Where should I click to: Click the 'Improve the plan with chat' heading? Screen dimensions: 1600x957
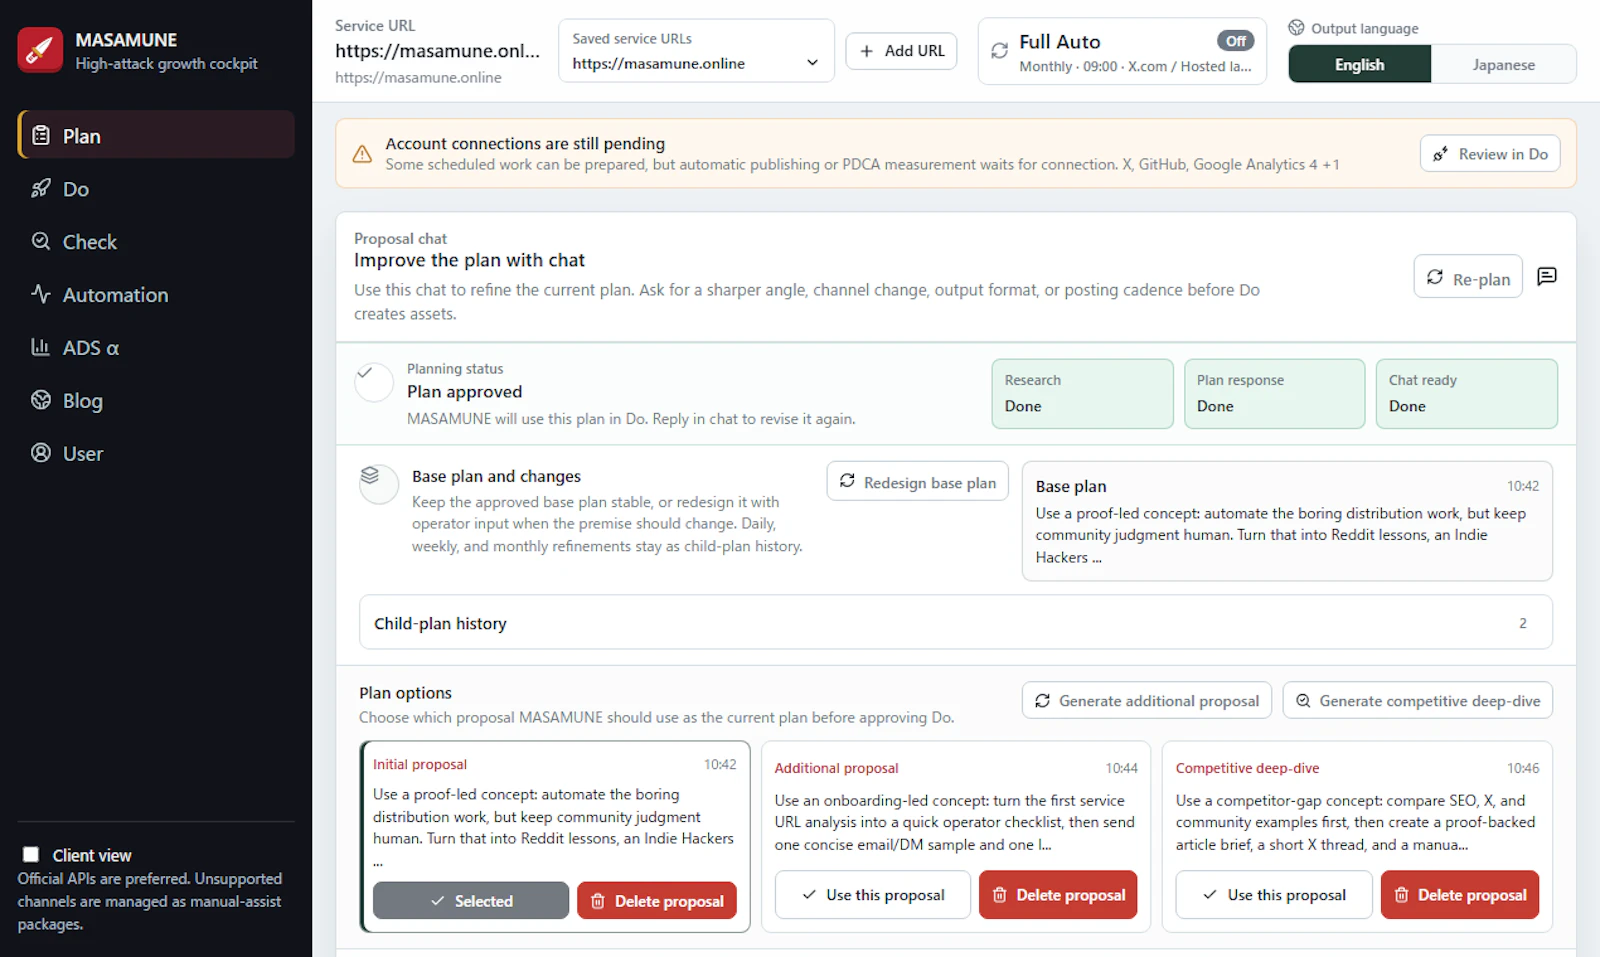pyautogui.click(x=469, y=260)
